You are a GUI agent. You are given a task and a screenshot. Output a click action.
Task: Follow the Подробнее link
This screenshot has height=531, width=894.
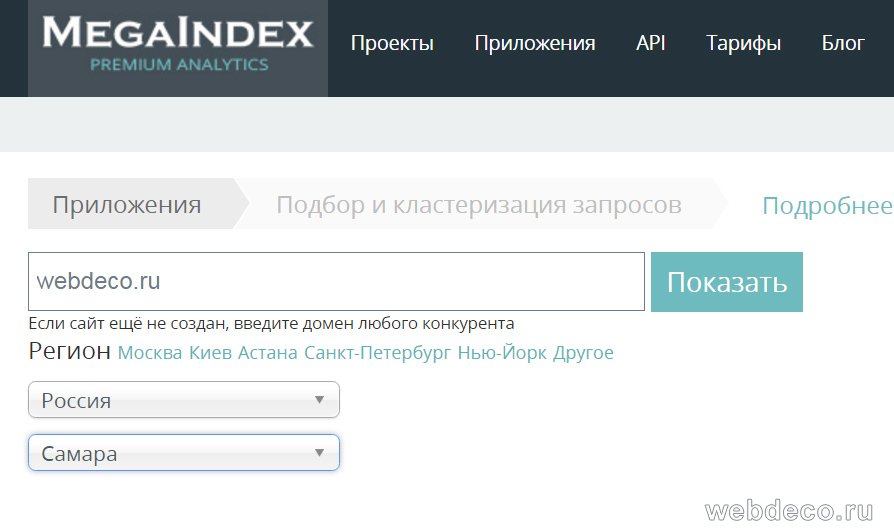coord(826,206)
